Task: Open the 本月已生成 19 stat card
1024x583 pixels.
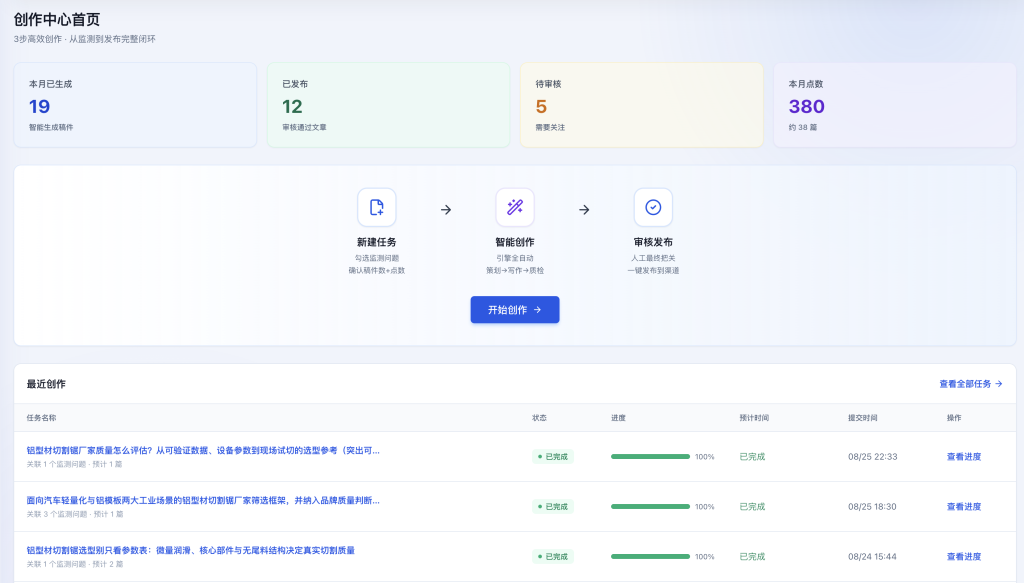Action: tap(135, 105)
